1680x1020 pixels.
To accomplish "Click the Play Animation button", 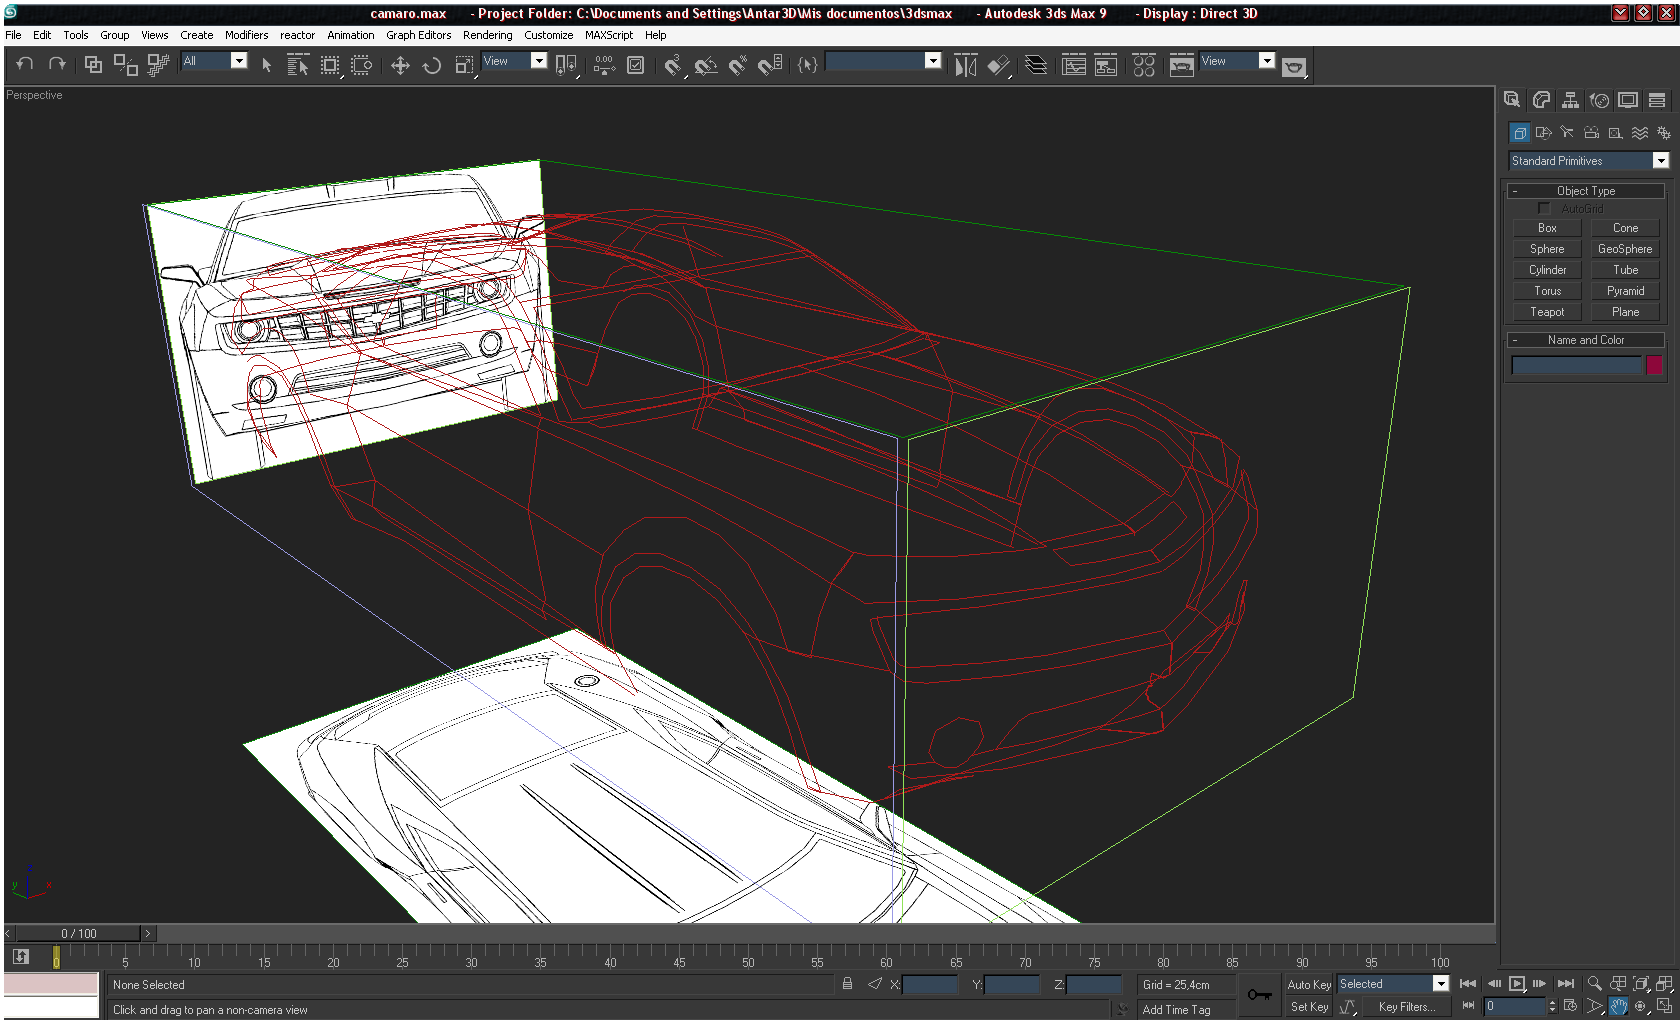I will [x=1517, y=984].
